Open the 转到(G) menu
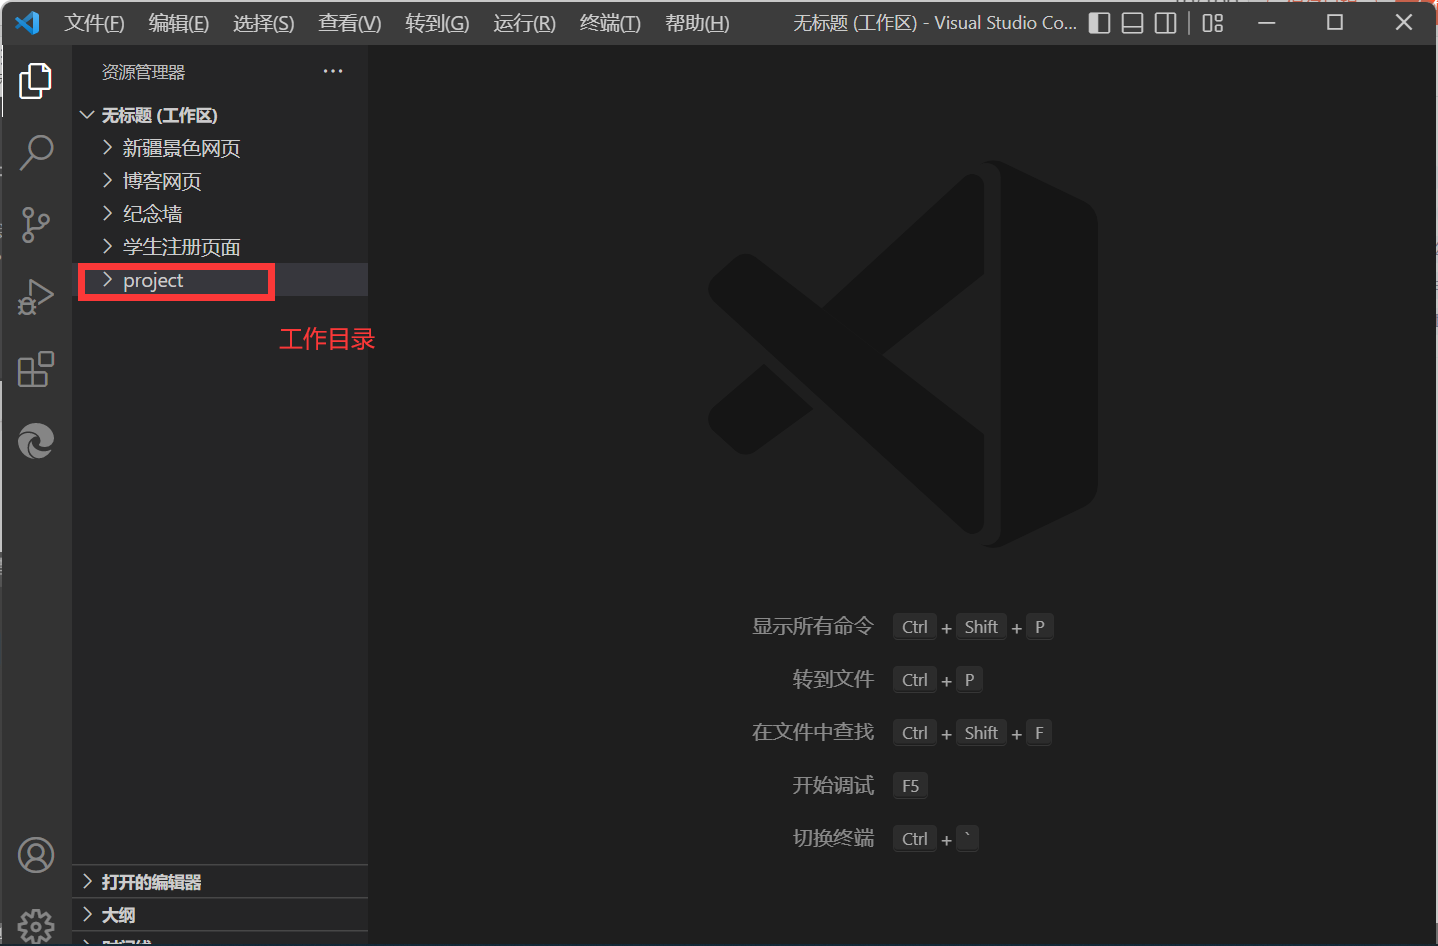 [437, 23]
